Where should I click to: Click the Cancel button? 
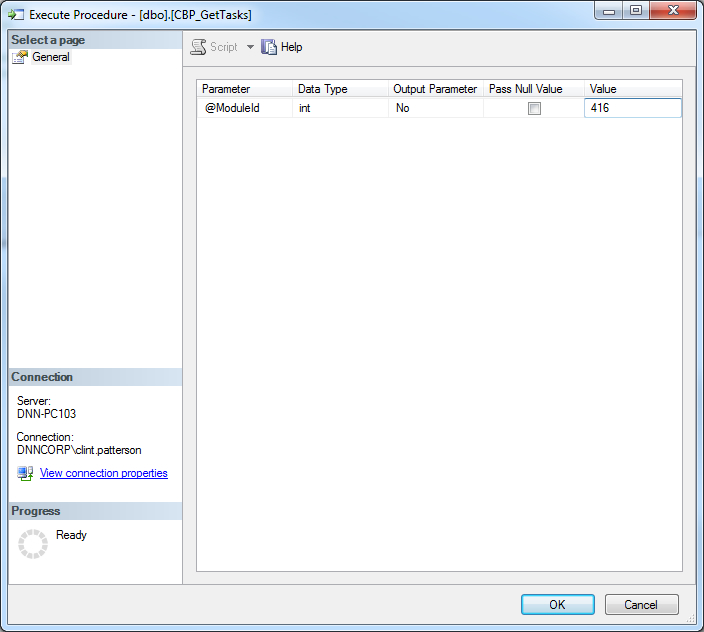click(642, 605)
